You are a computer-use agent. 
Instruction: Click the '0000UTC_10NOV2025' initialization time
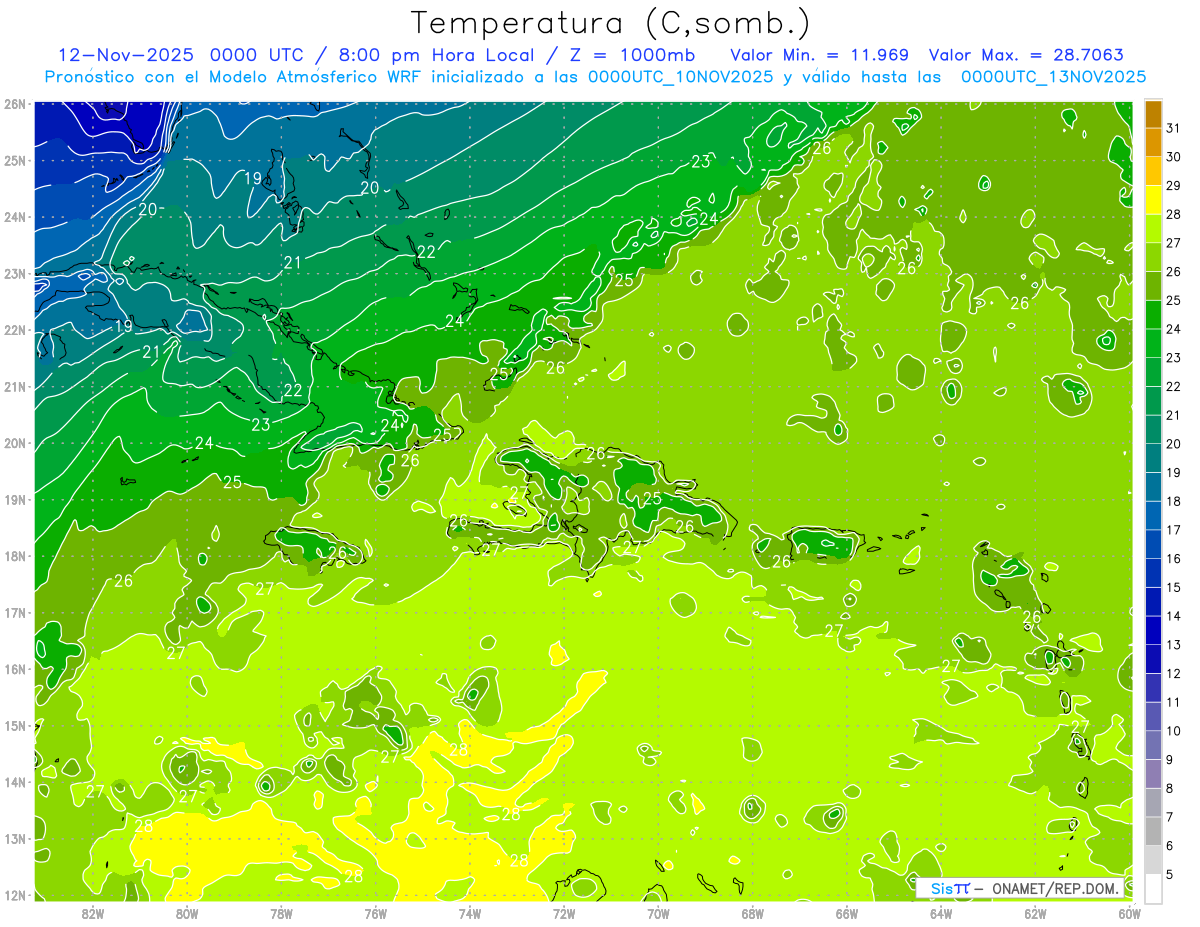point(680,76)
